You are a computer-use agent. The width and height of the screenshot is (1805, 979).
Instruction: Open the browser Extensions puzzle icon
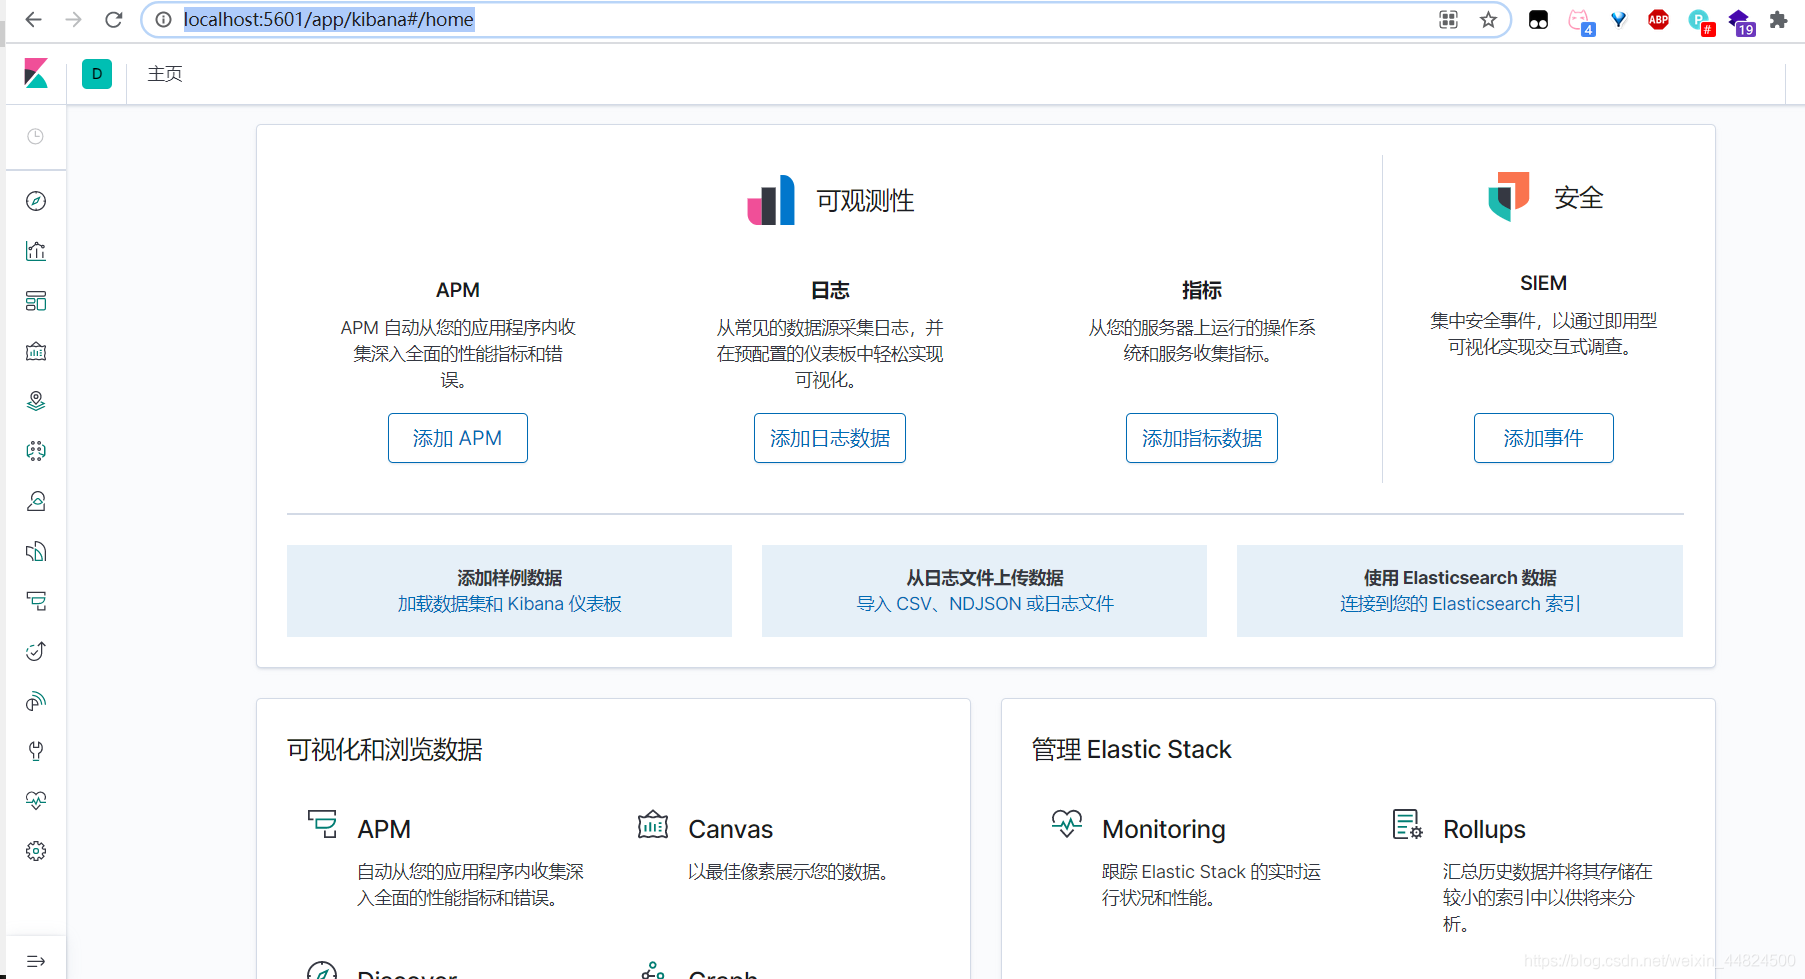click(1778, 19)
